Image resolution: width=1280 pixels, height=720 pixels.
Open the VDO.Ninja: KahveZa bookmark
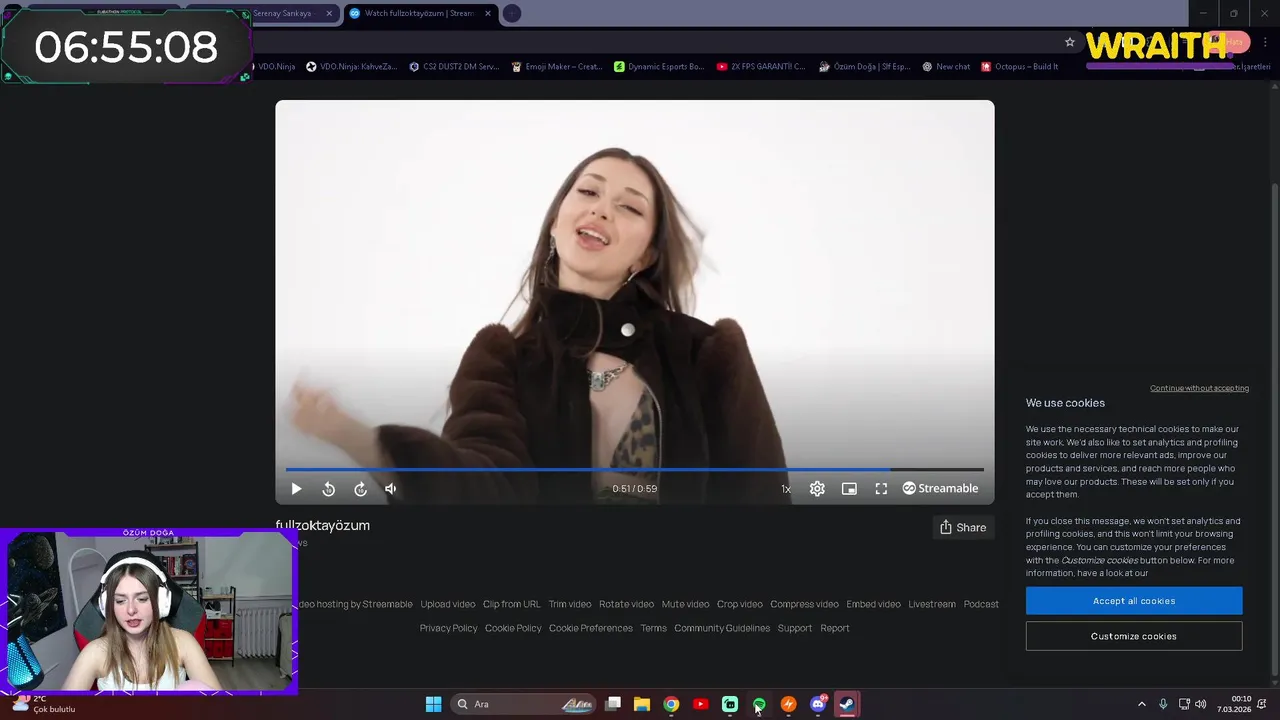tap(351, 66)
